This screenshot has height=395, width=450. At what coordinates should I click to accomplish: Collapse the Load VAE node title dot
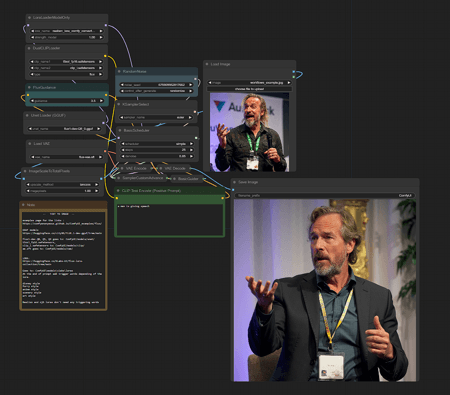[30, 144]
